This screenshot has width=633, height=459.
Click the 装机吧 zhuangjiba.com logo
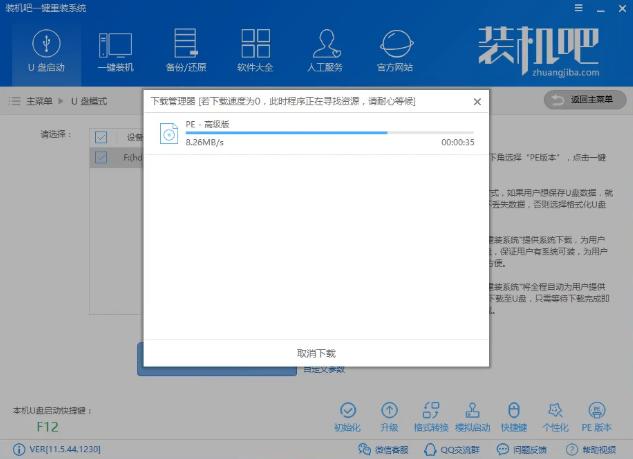pyautogui.click(x=539, y=51)
